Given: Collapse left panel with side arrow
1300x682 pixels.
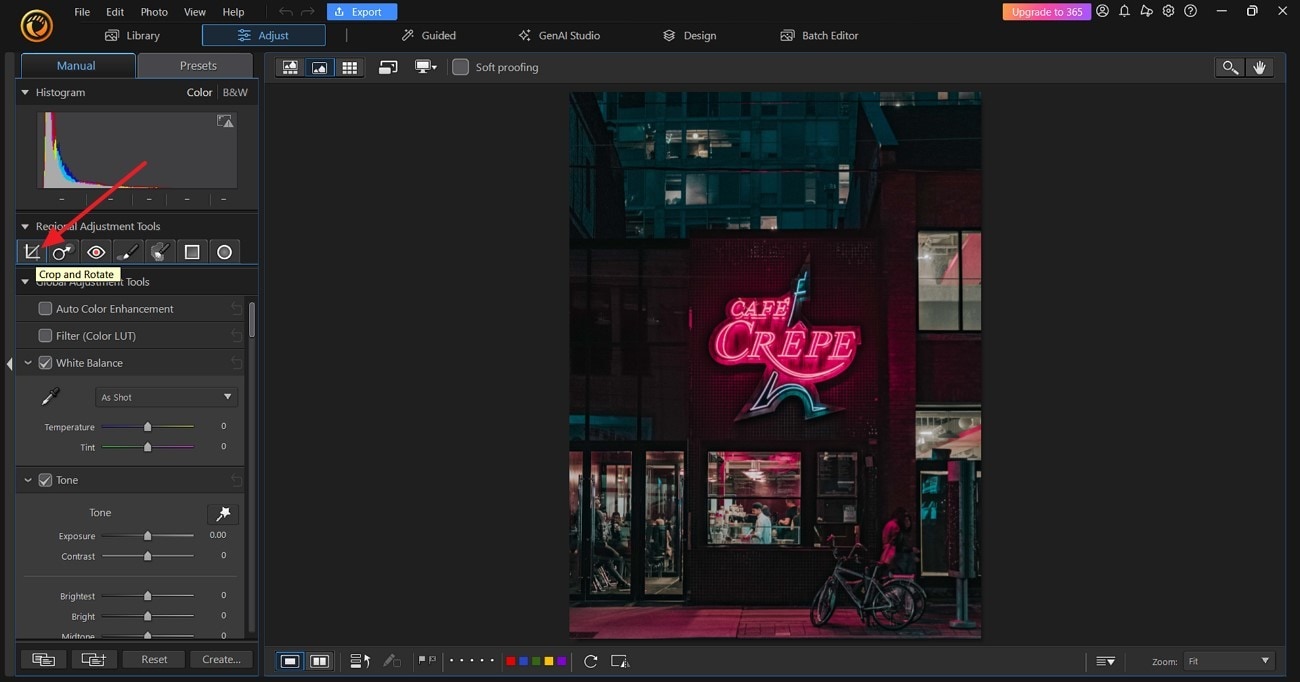Looking at the screenshot, I should point(9,364).
